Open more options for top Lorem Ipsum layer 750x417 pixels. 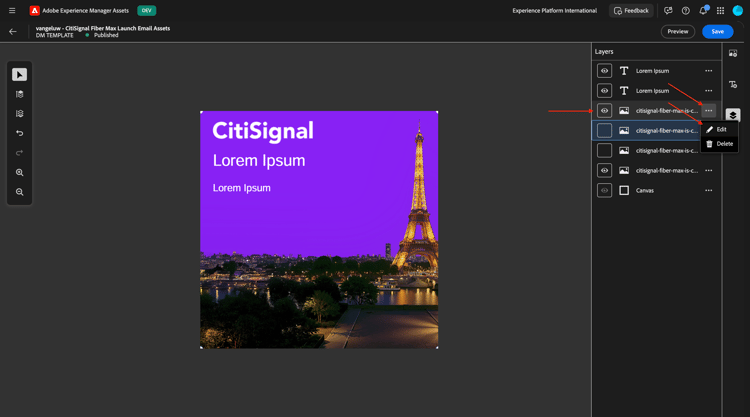pyautogui.click(x=708, y=71)
